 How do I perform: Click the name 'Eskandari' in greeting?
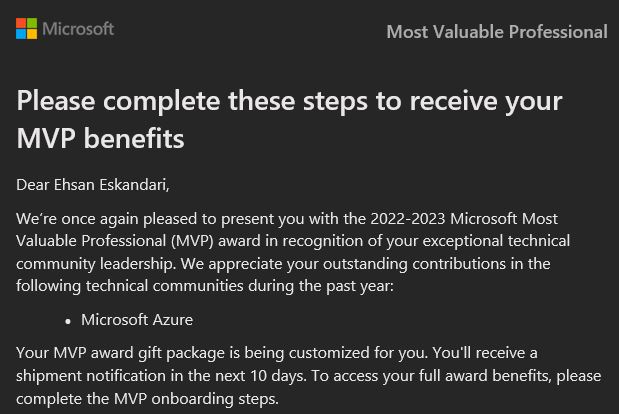click(133, 185)
